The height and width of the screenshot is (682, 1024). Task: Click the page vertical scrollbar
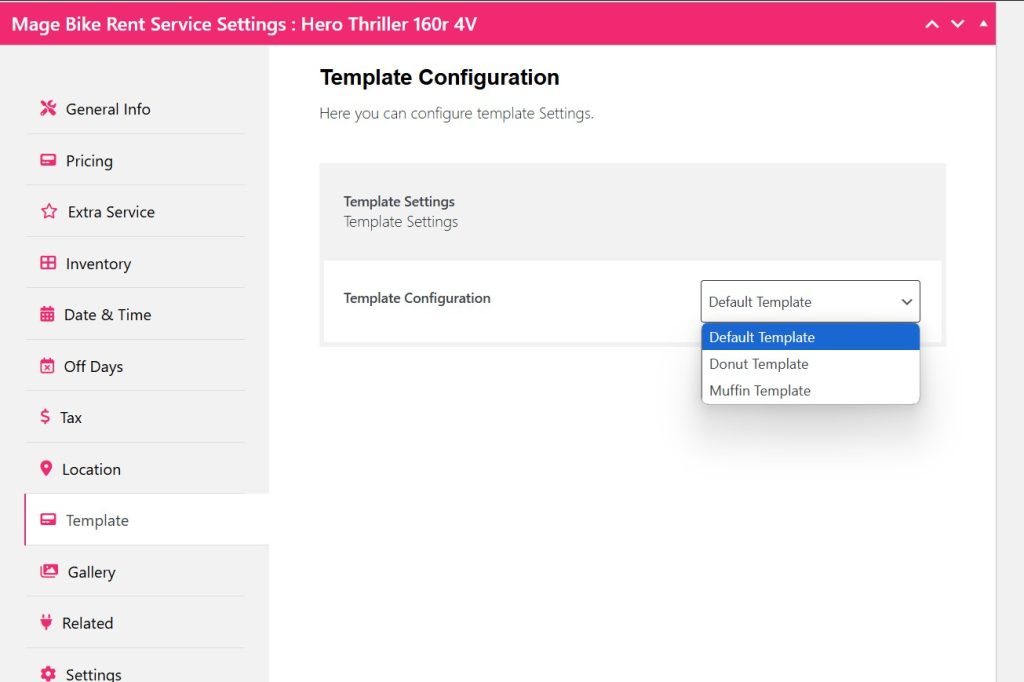click(x=1009, y=340)
